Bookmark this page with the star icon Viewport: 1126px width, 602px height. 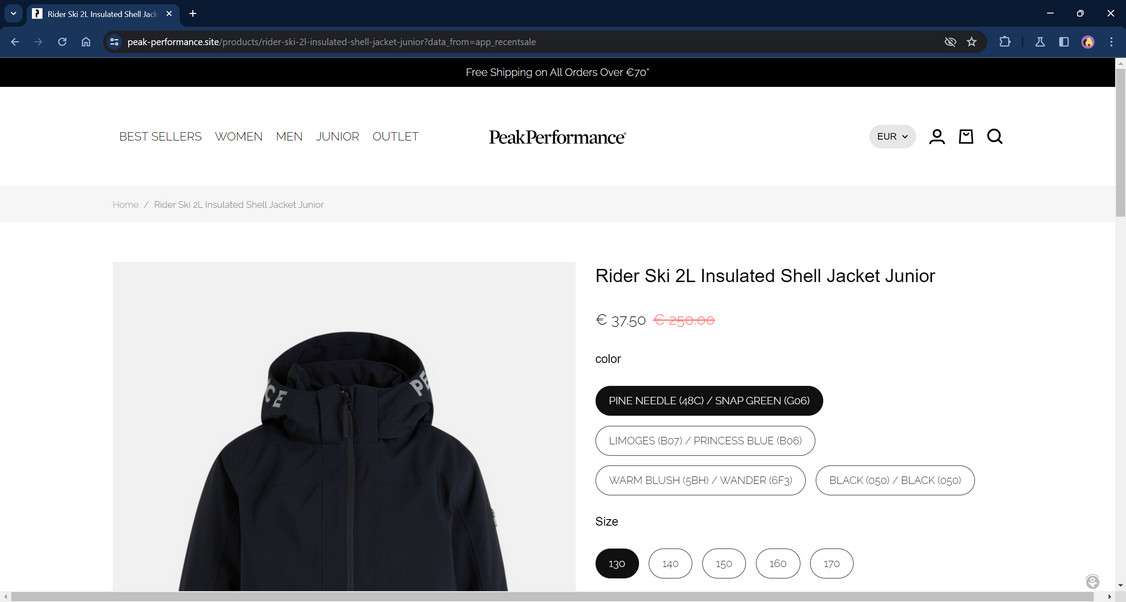972,42
